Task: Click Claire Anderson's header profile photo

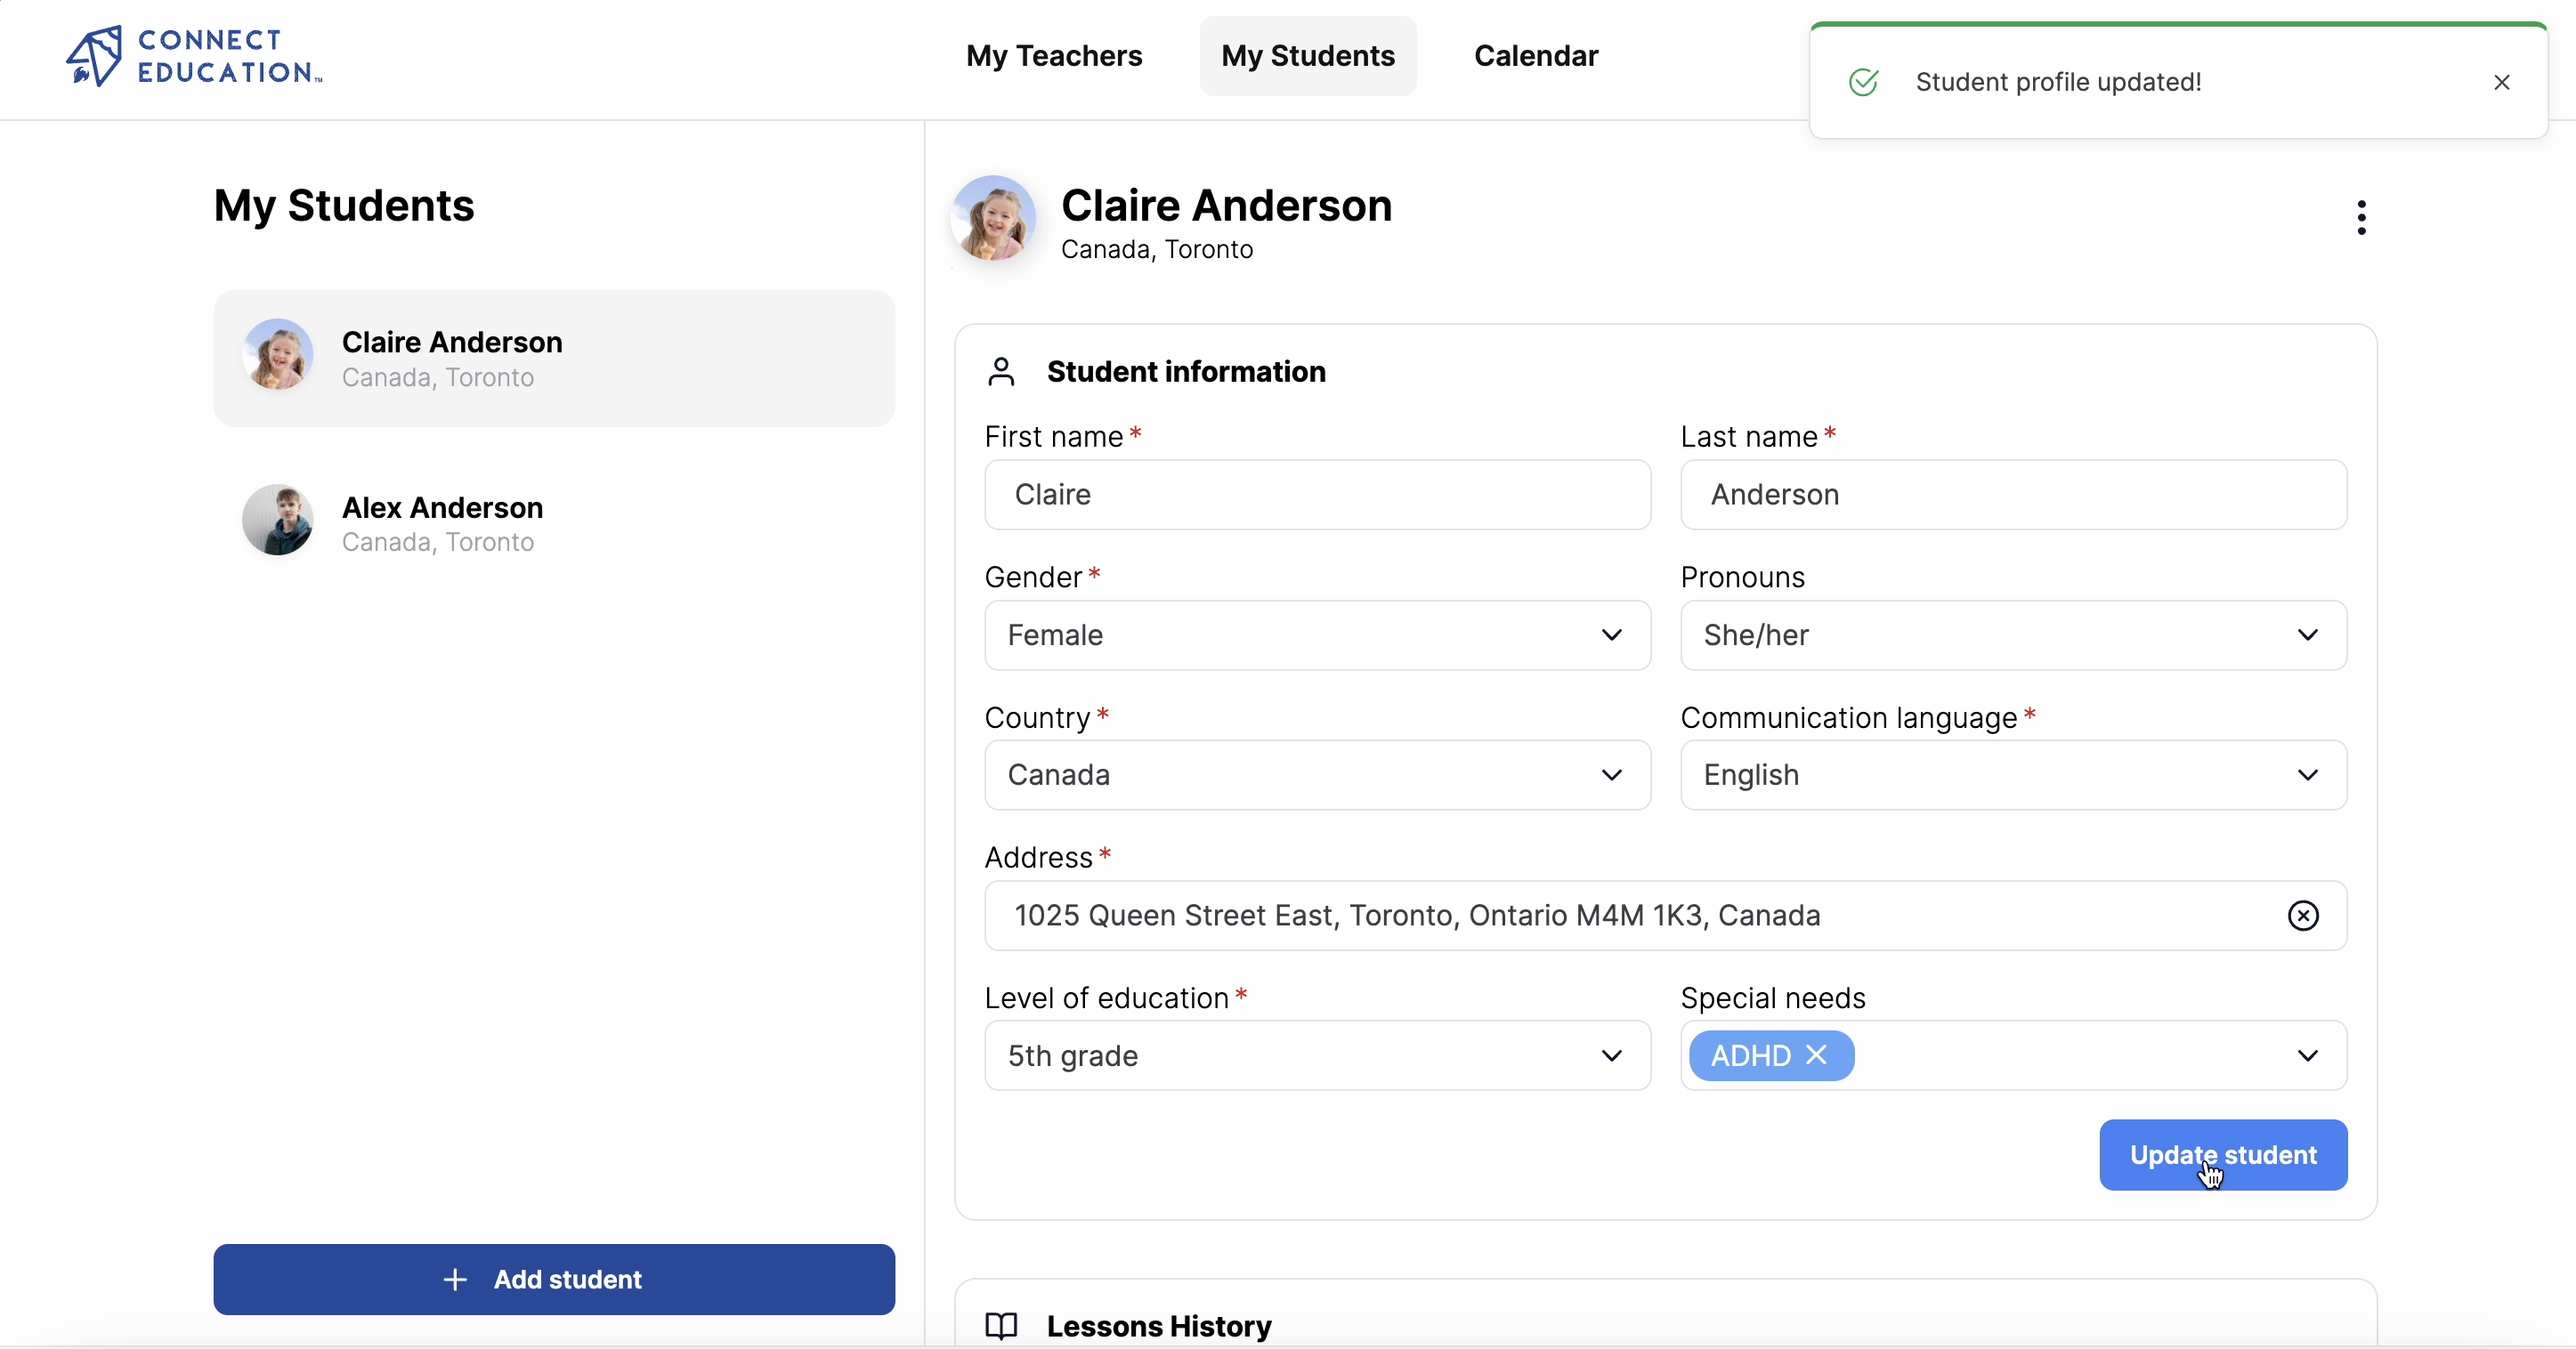Action: [992, 219]
